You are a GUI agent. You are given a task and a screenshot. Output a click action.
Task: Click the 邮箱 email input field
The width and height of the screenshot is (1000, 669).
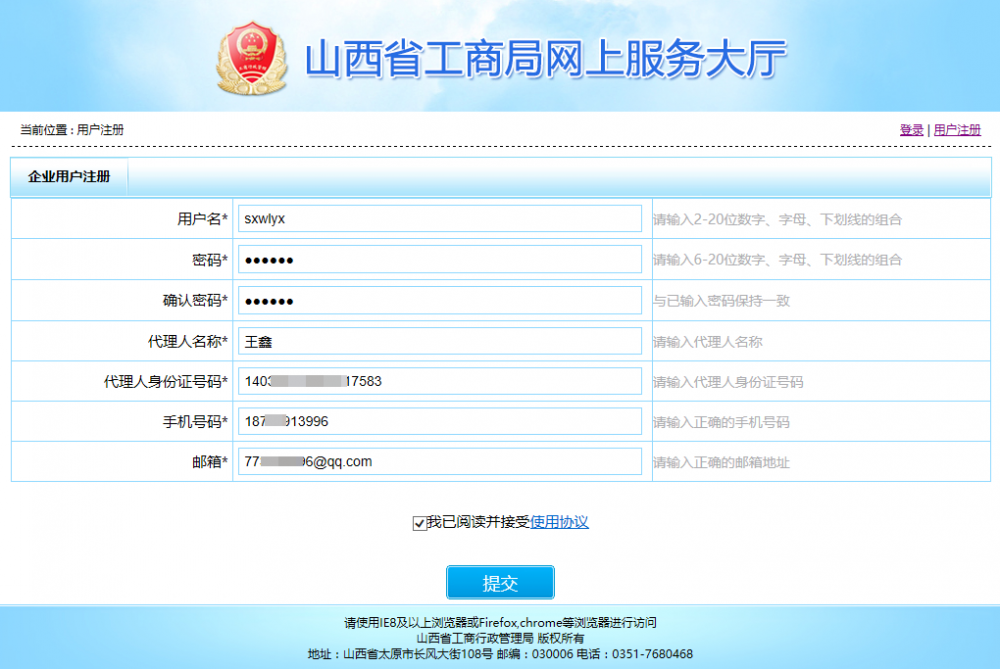[438, 461]
